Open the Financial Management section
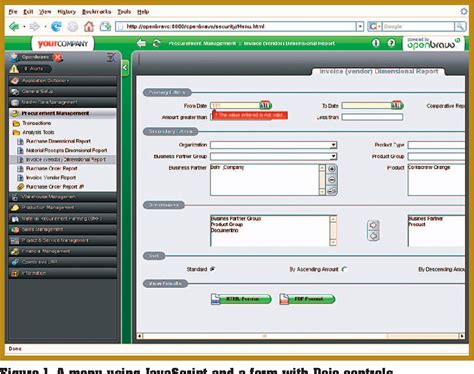Viewport: 474px width, 374px height. point(63,251)
